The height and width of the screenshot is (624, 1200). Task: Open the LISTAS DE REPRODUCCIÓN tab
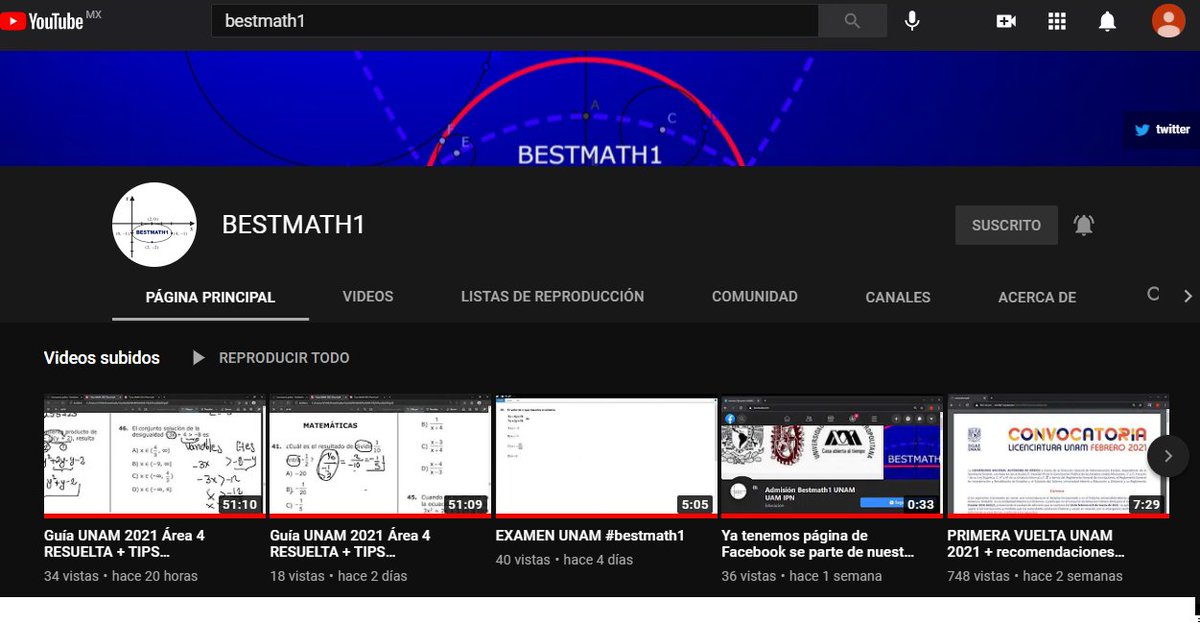click(552, 297)
